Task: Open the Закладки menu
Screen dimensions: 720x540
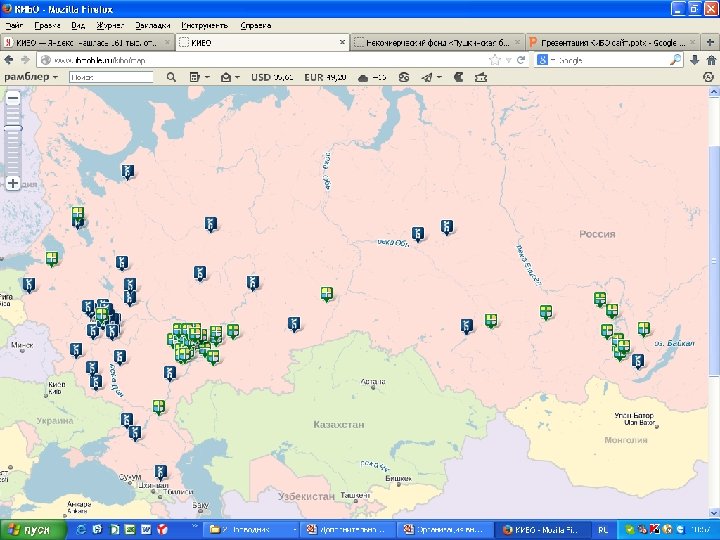Action: (x=152, y=26)
